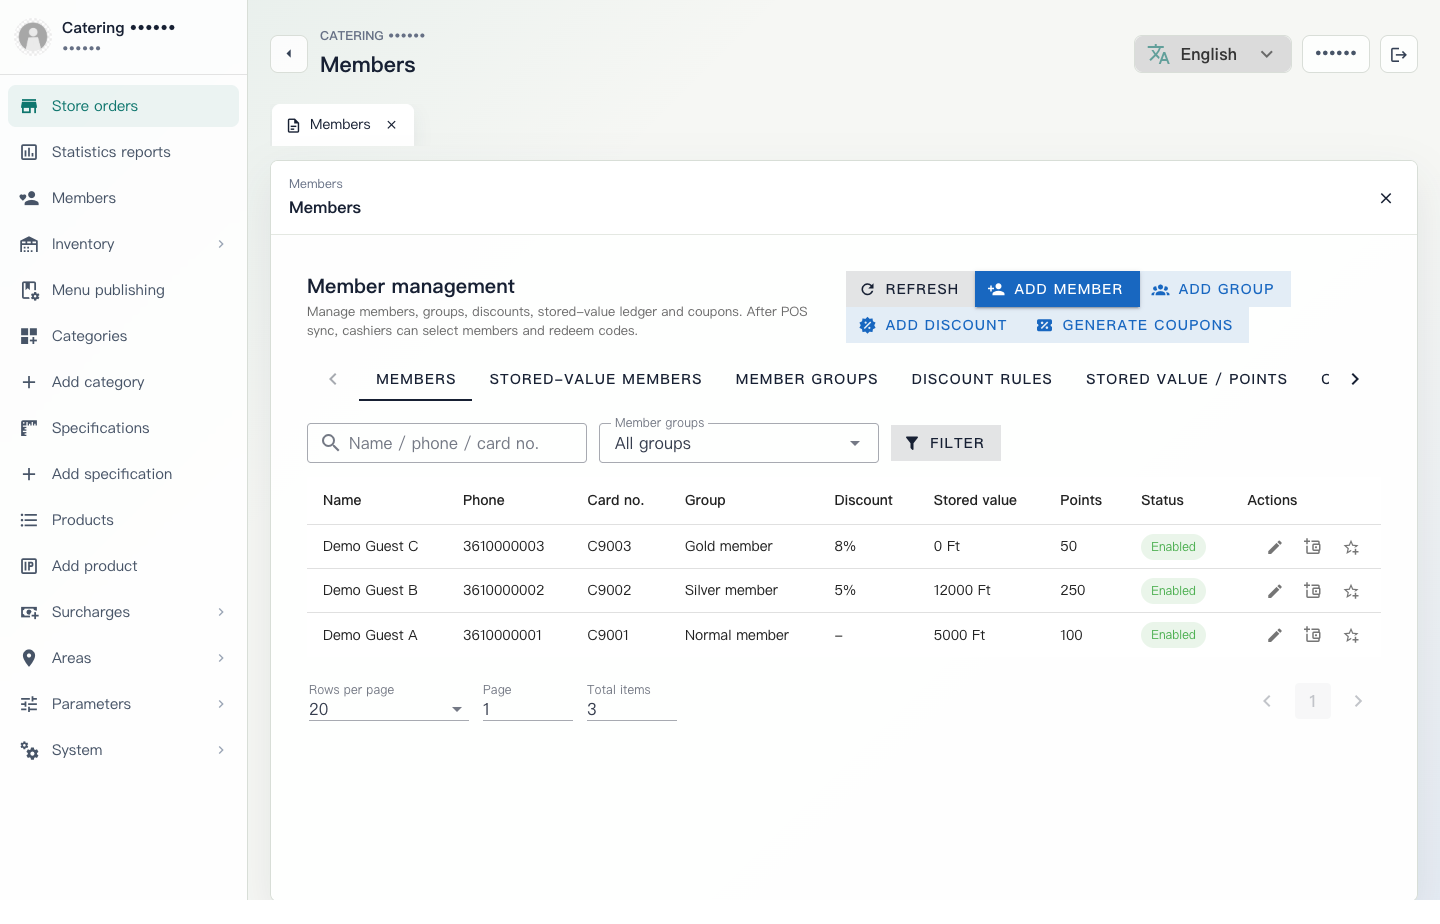Open stored-value ledger icon for Demo Guest B
The height and width of the screenshot is (924, 1440).
point(1313,591)
